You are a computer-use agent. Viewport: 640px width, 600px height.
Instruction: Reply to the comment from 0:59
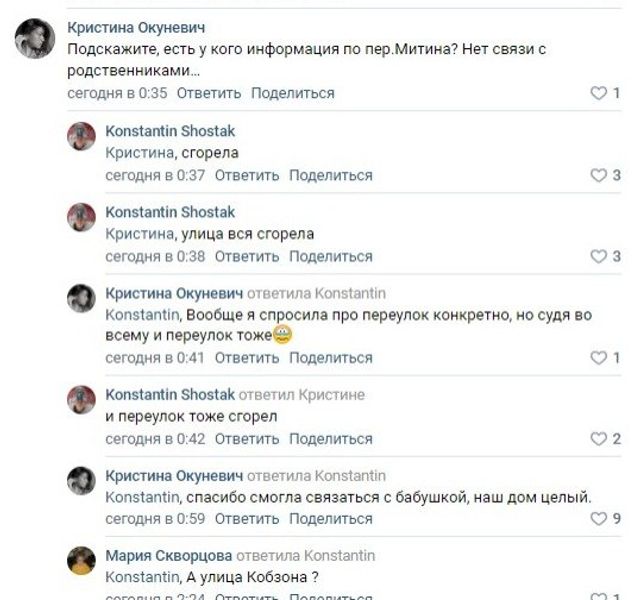247,519
